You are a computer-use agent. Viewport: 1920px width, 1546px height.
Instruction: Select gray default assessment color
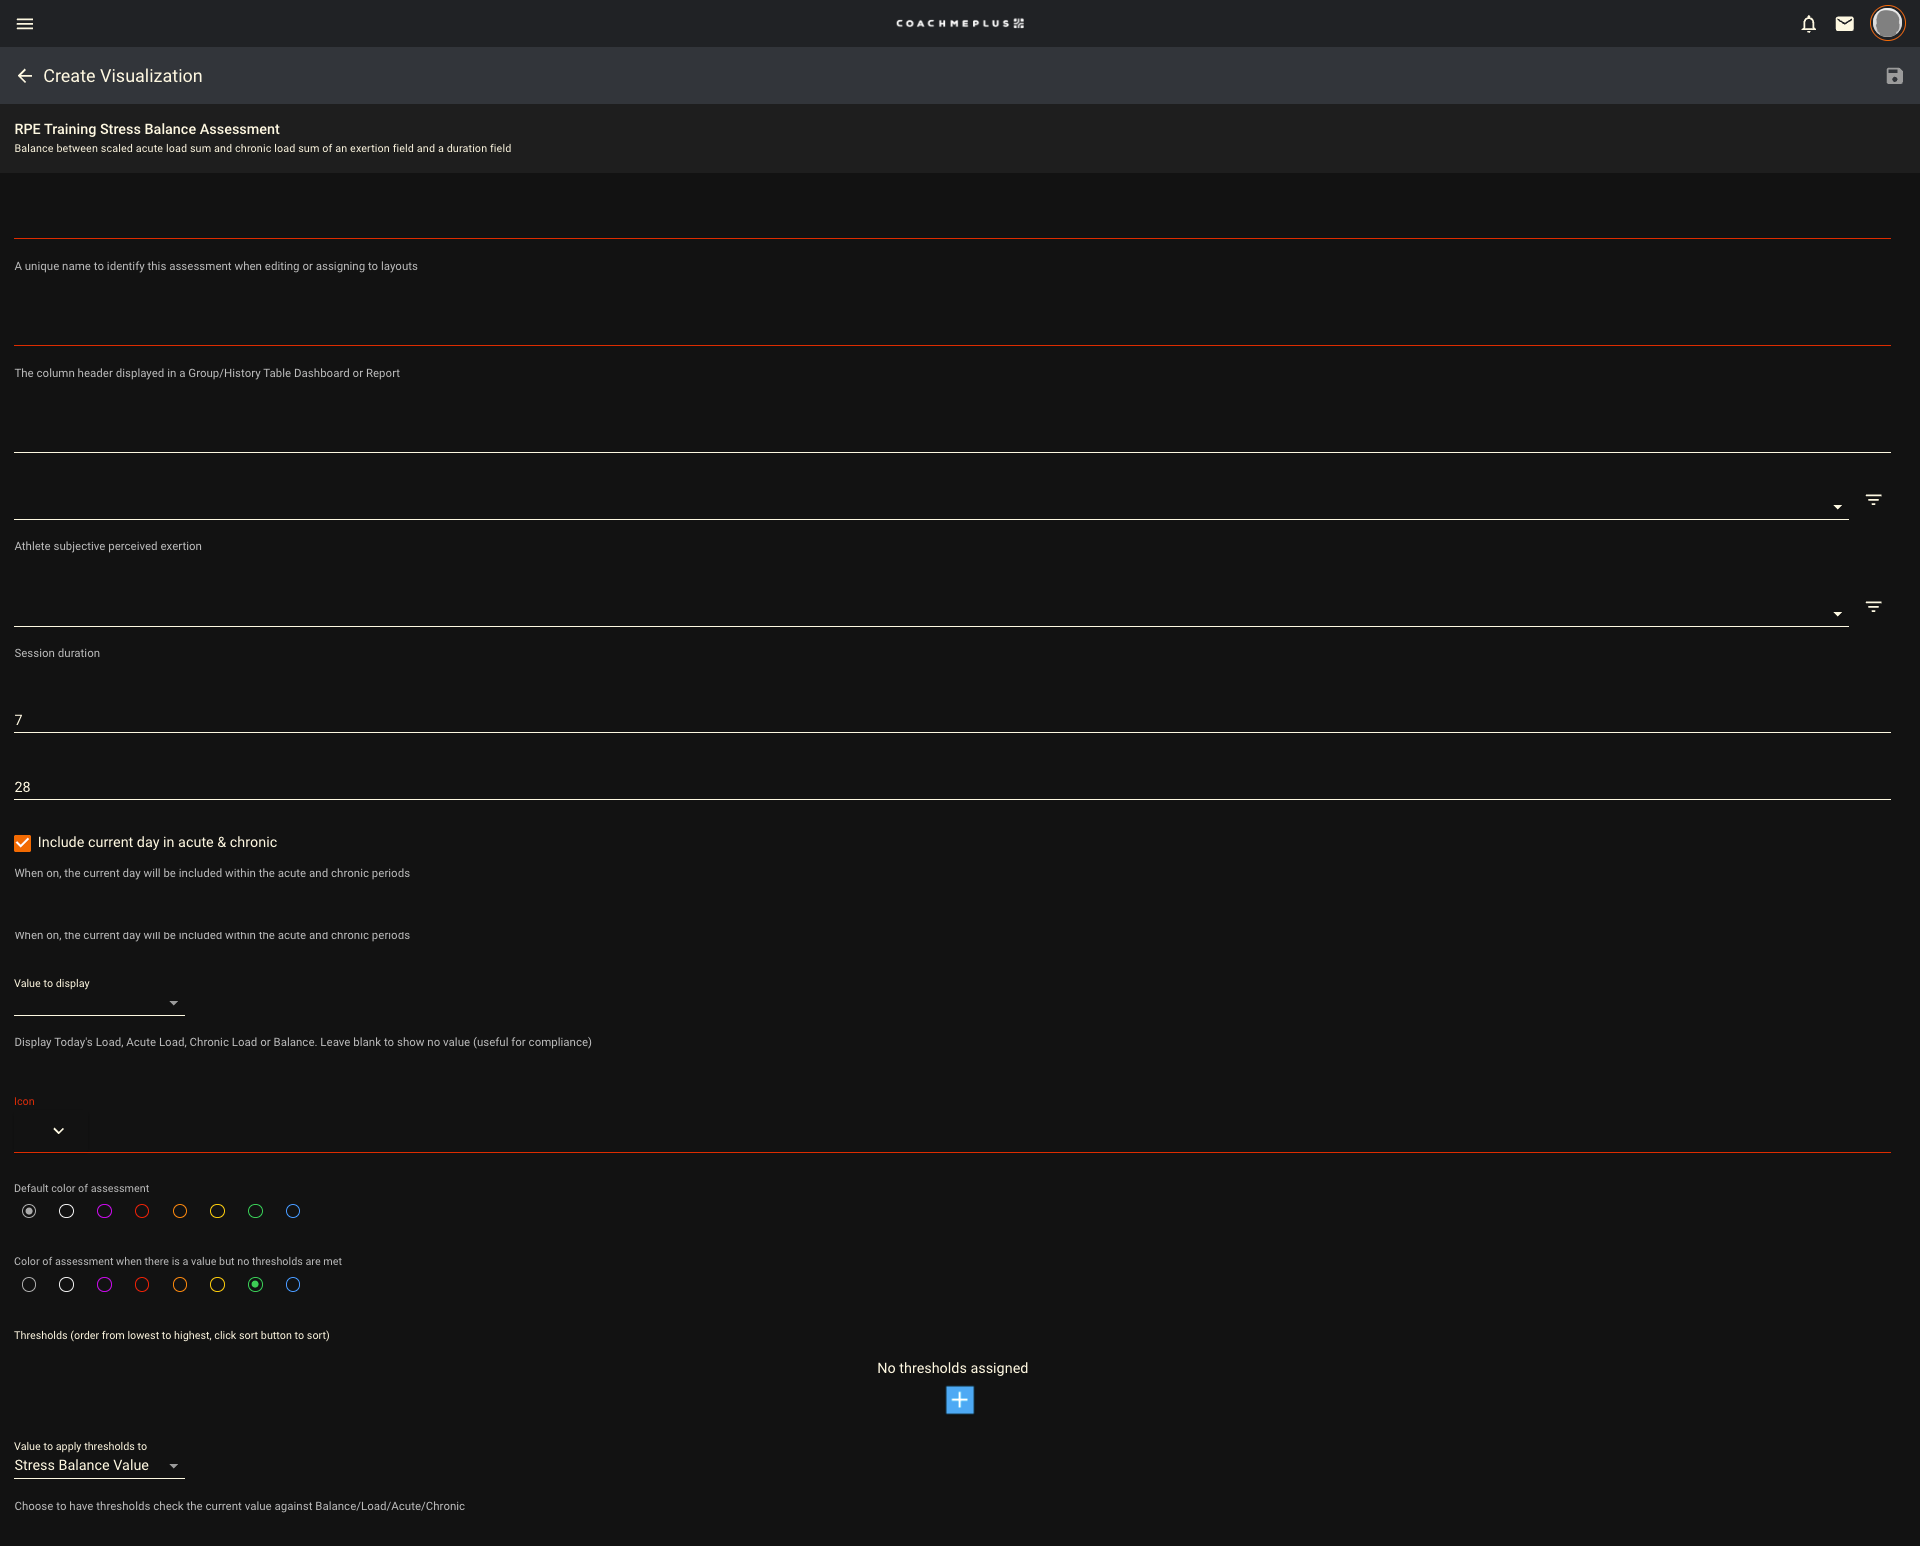click(x=29, y=1211)
